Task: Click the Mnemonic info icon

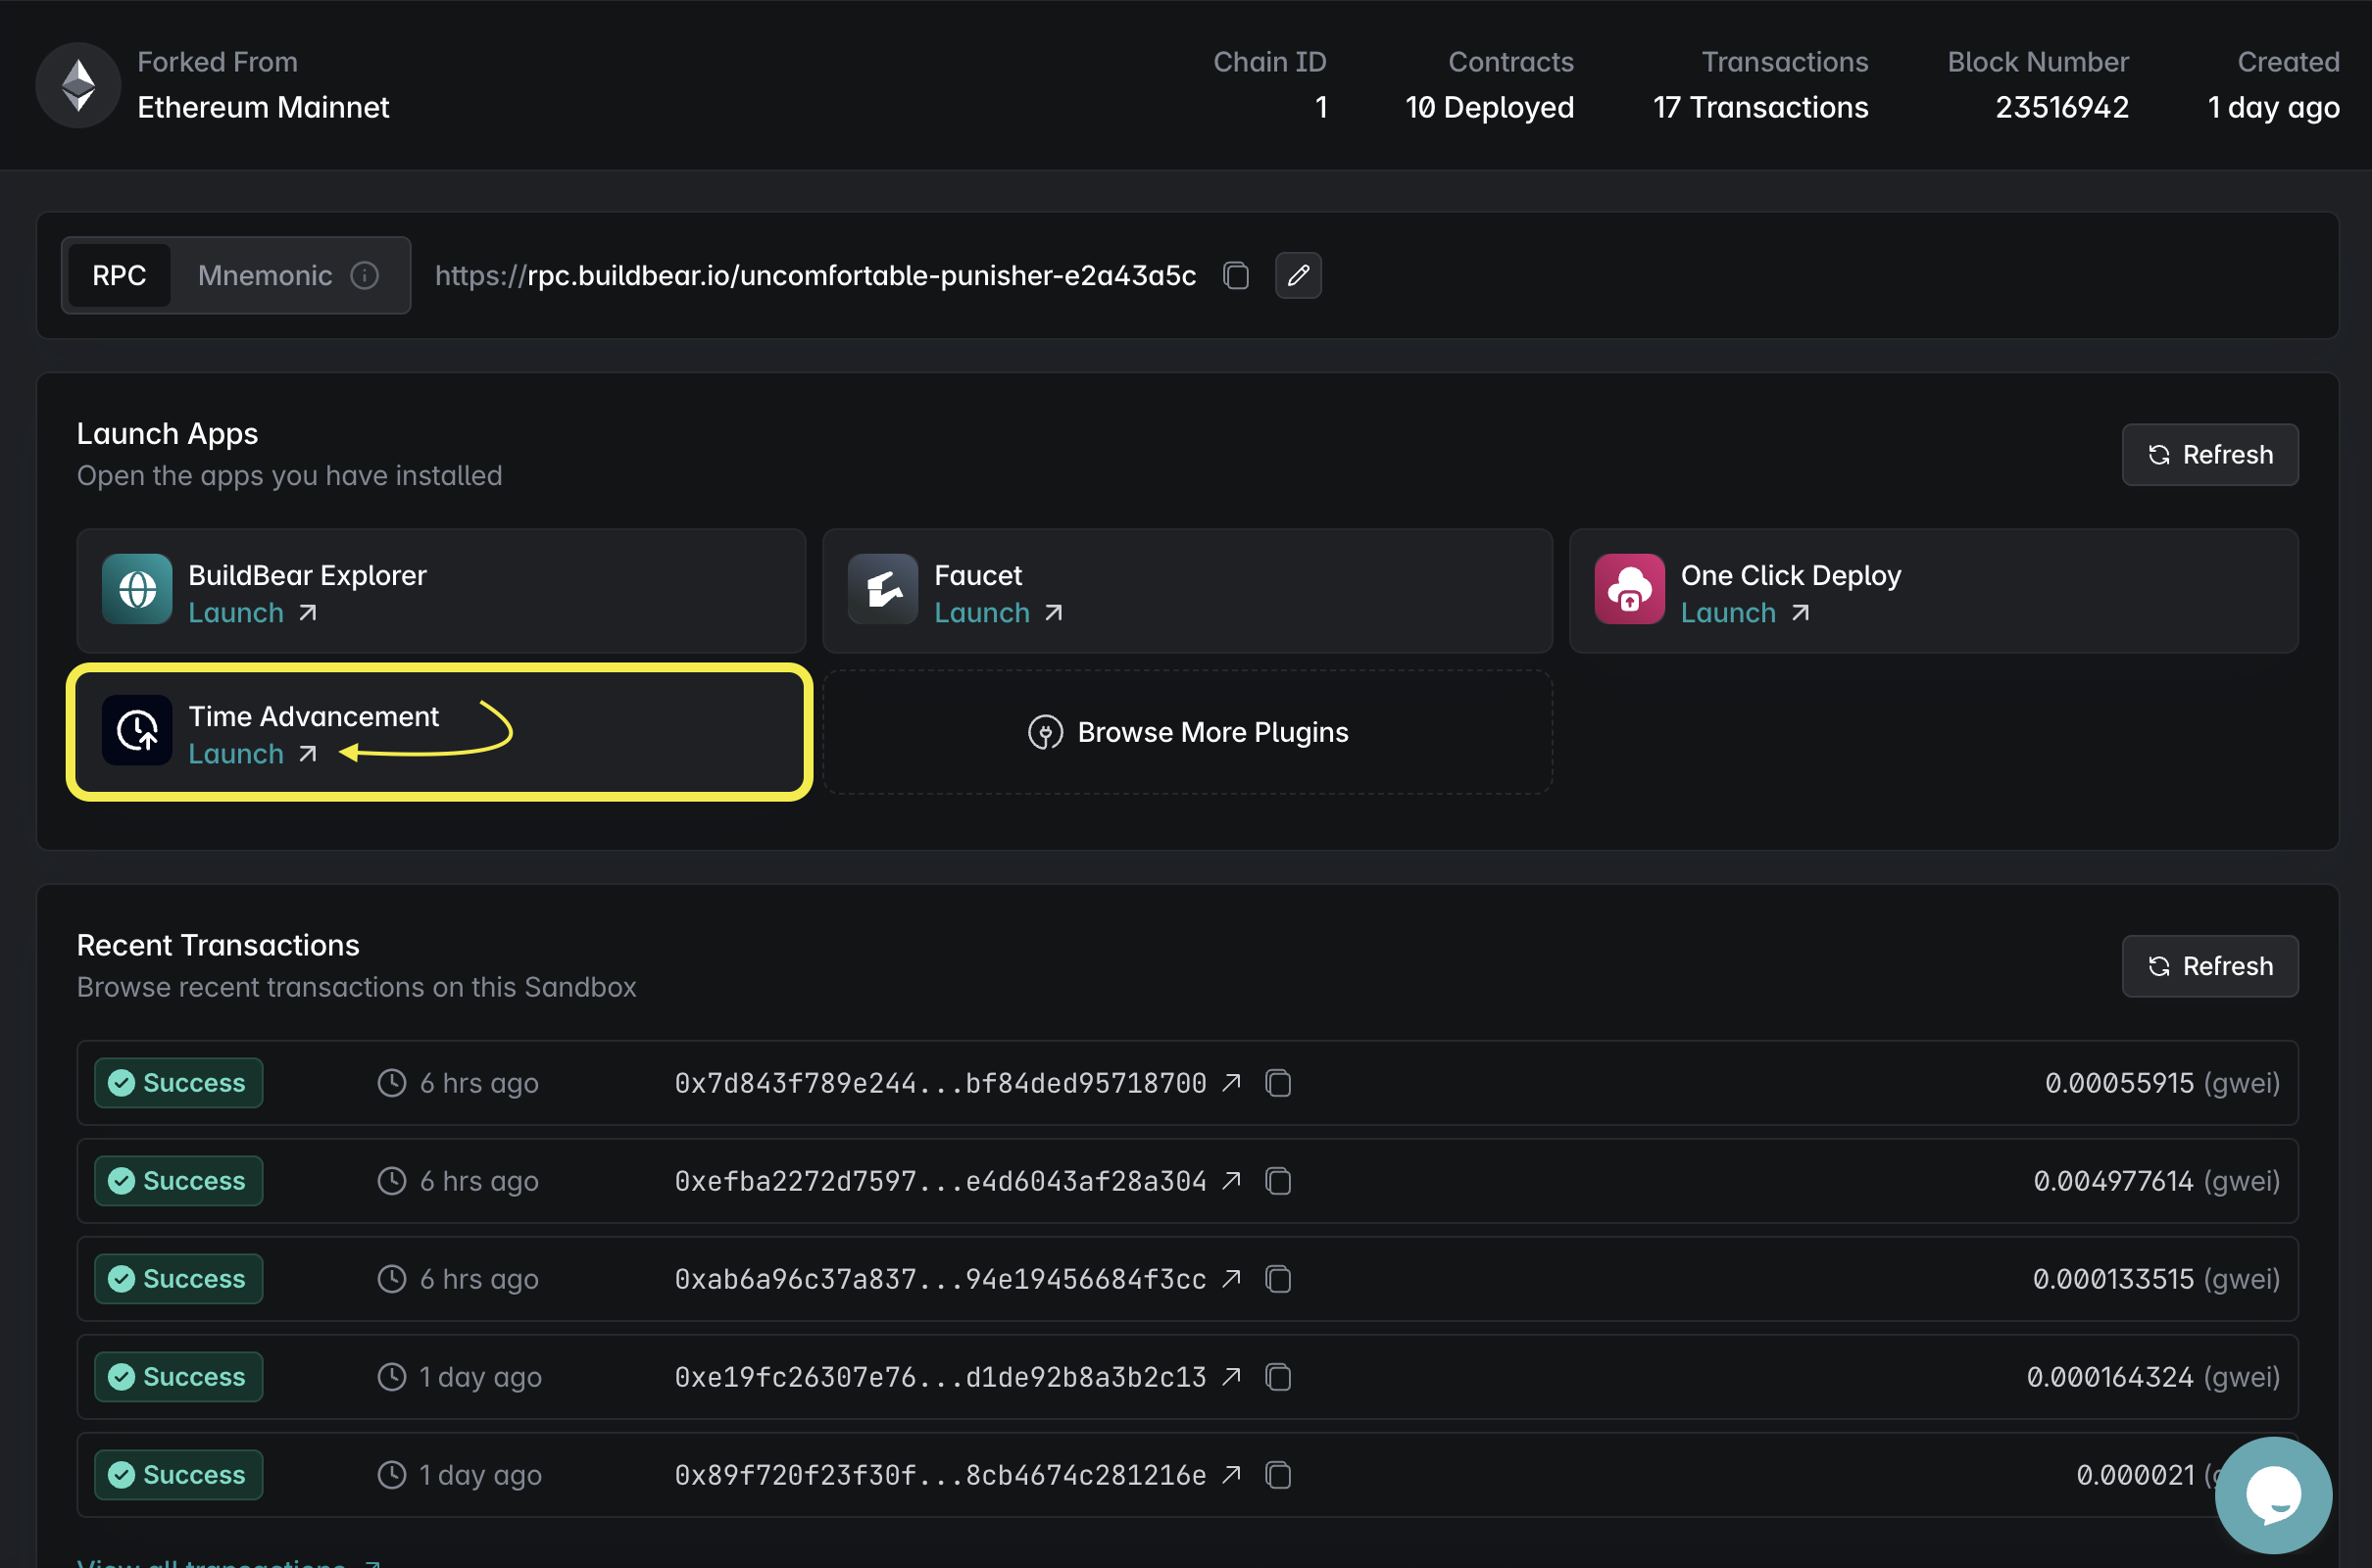Action: coord(365,275)
